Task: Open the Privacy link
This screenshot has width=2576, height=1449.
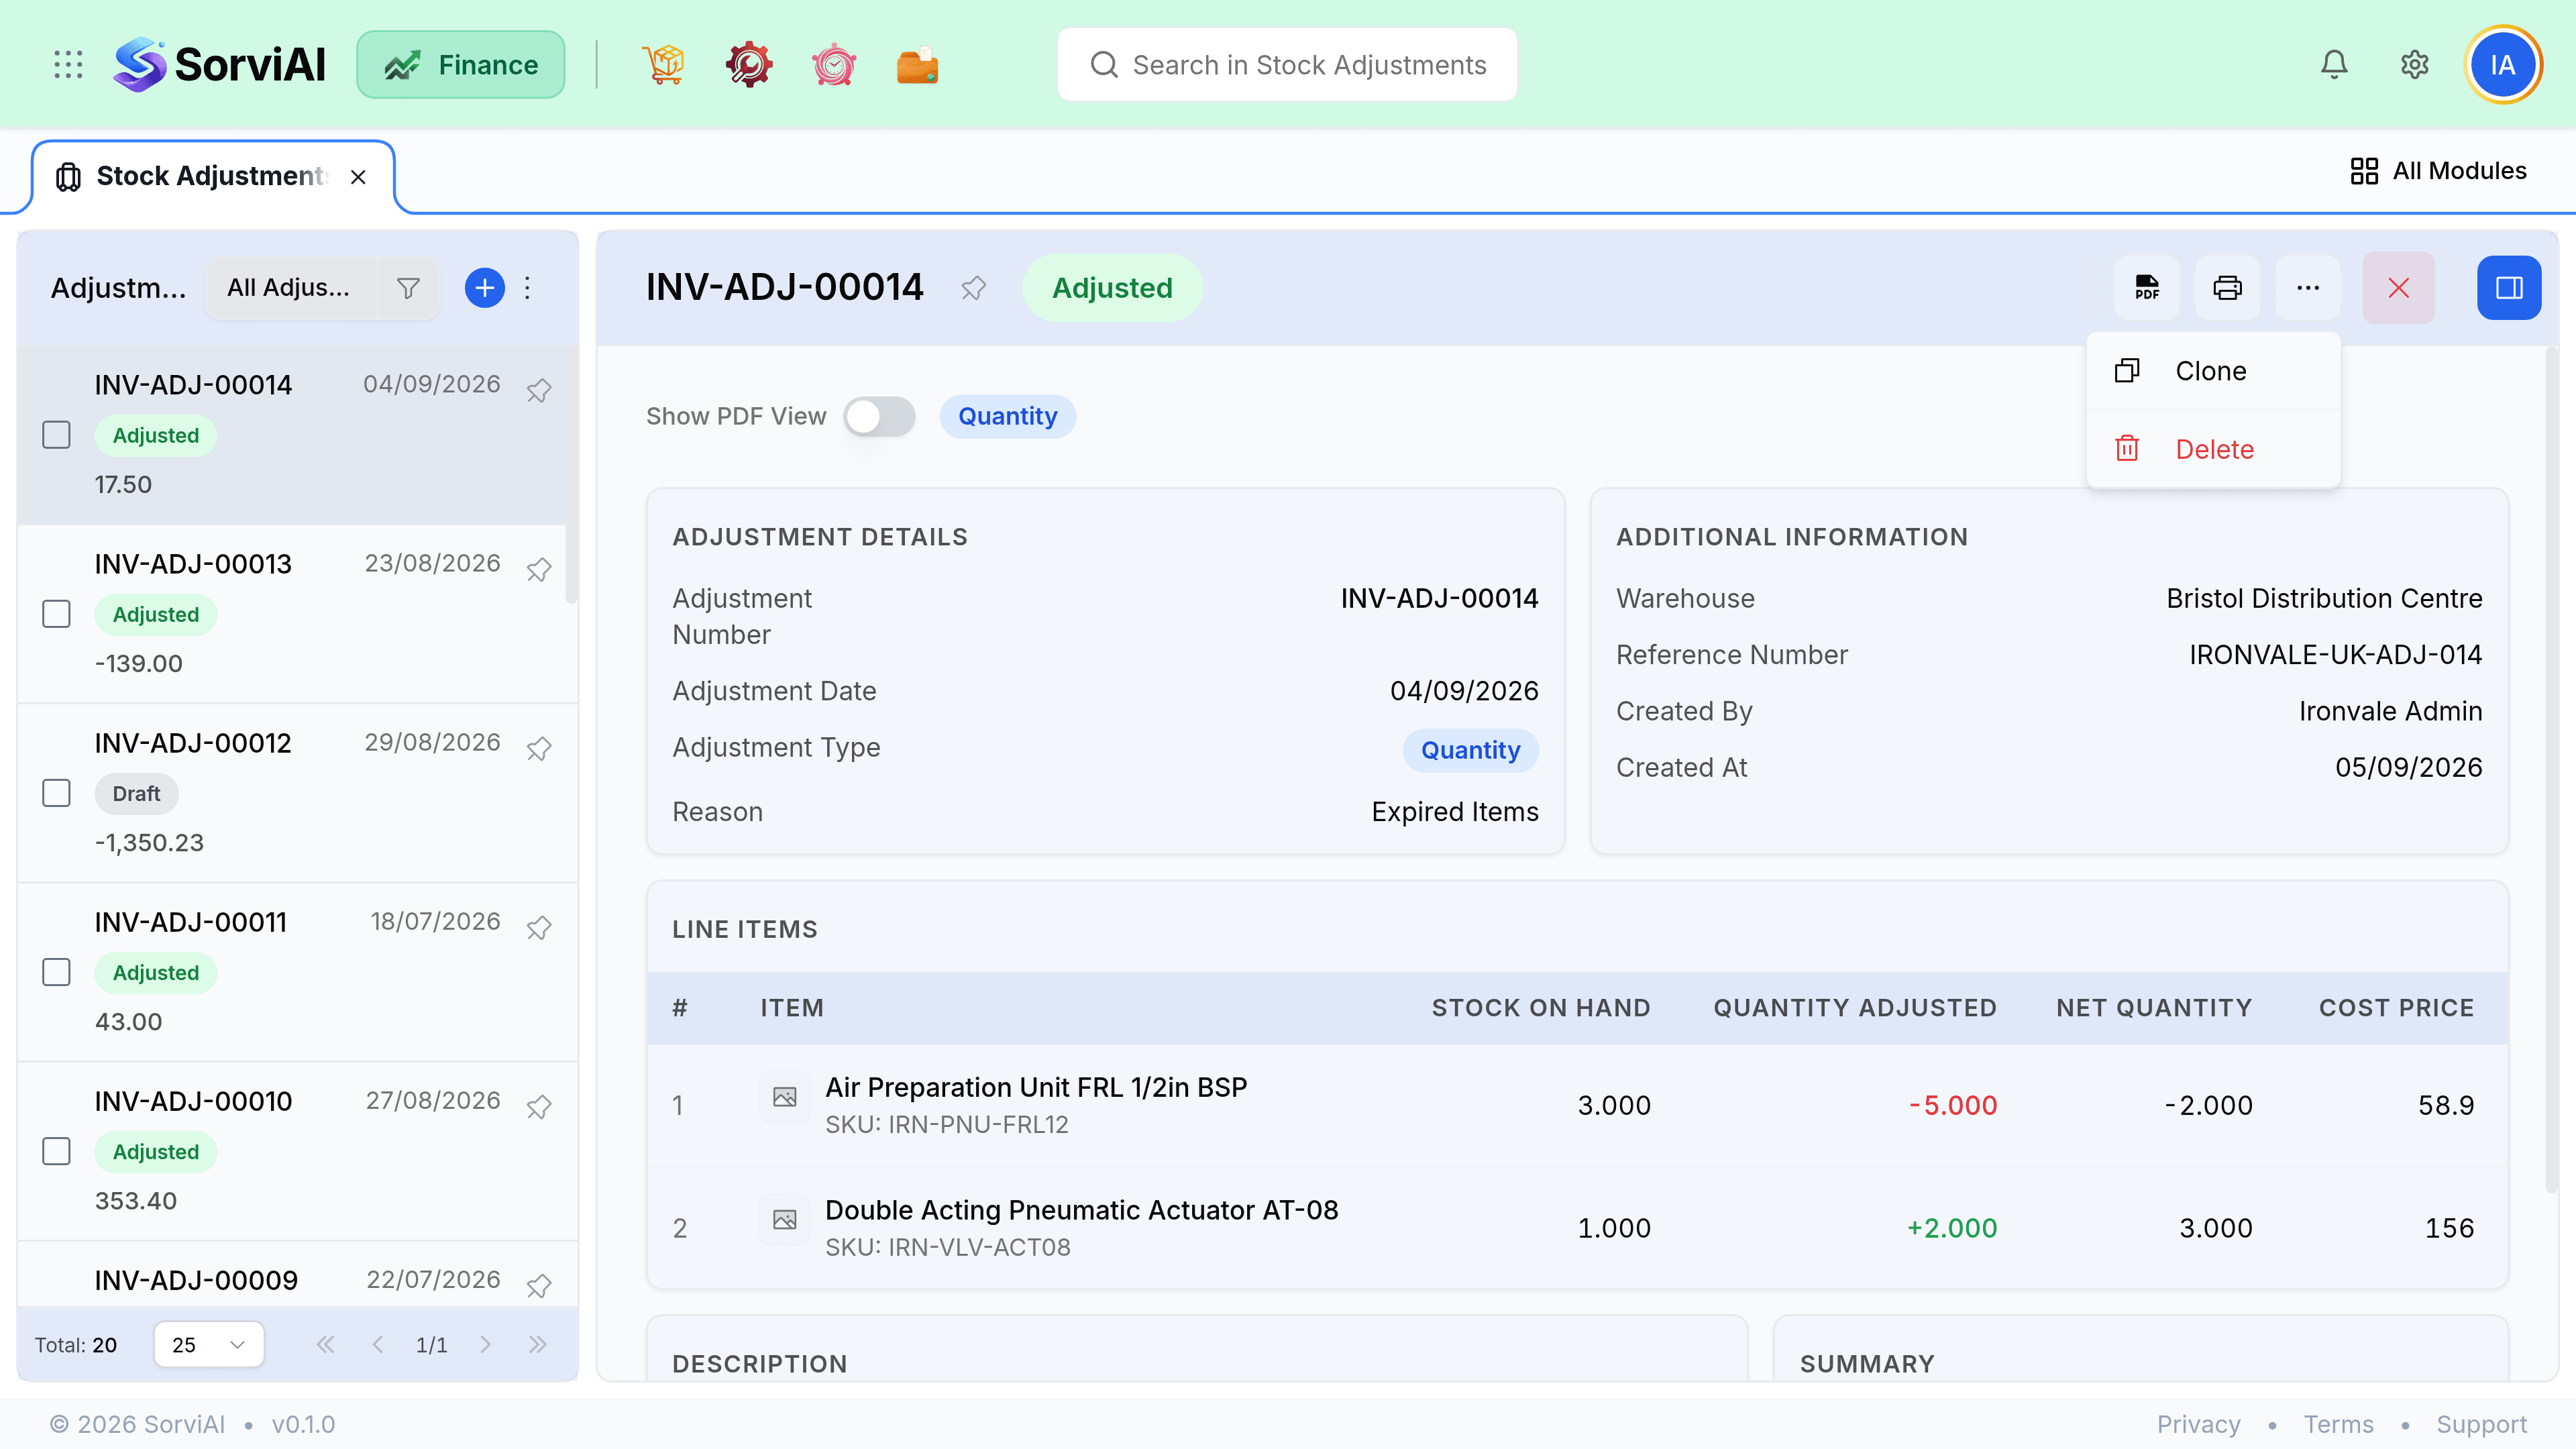Action: (2198, 1424)
